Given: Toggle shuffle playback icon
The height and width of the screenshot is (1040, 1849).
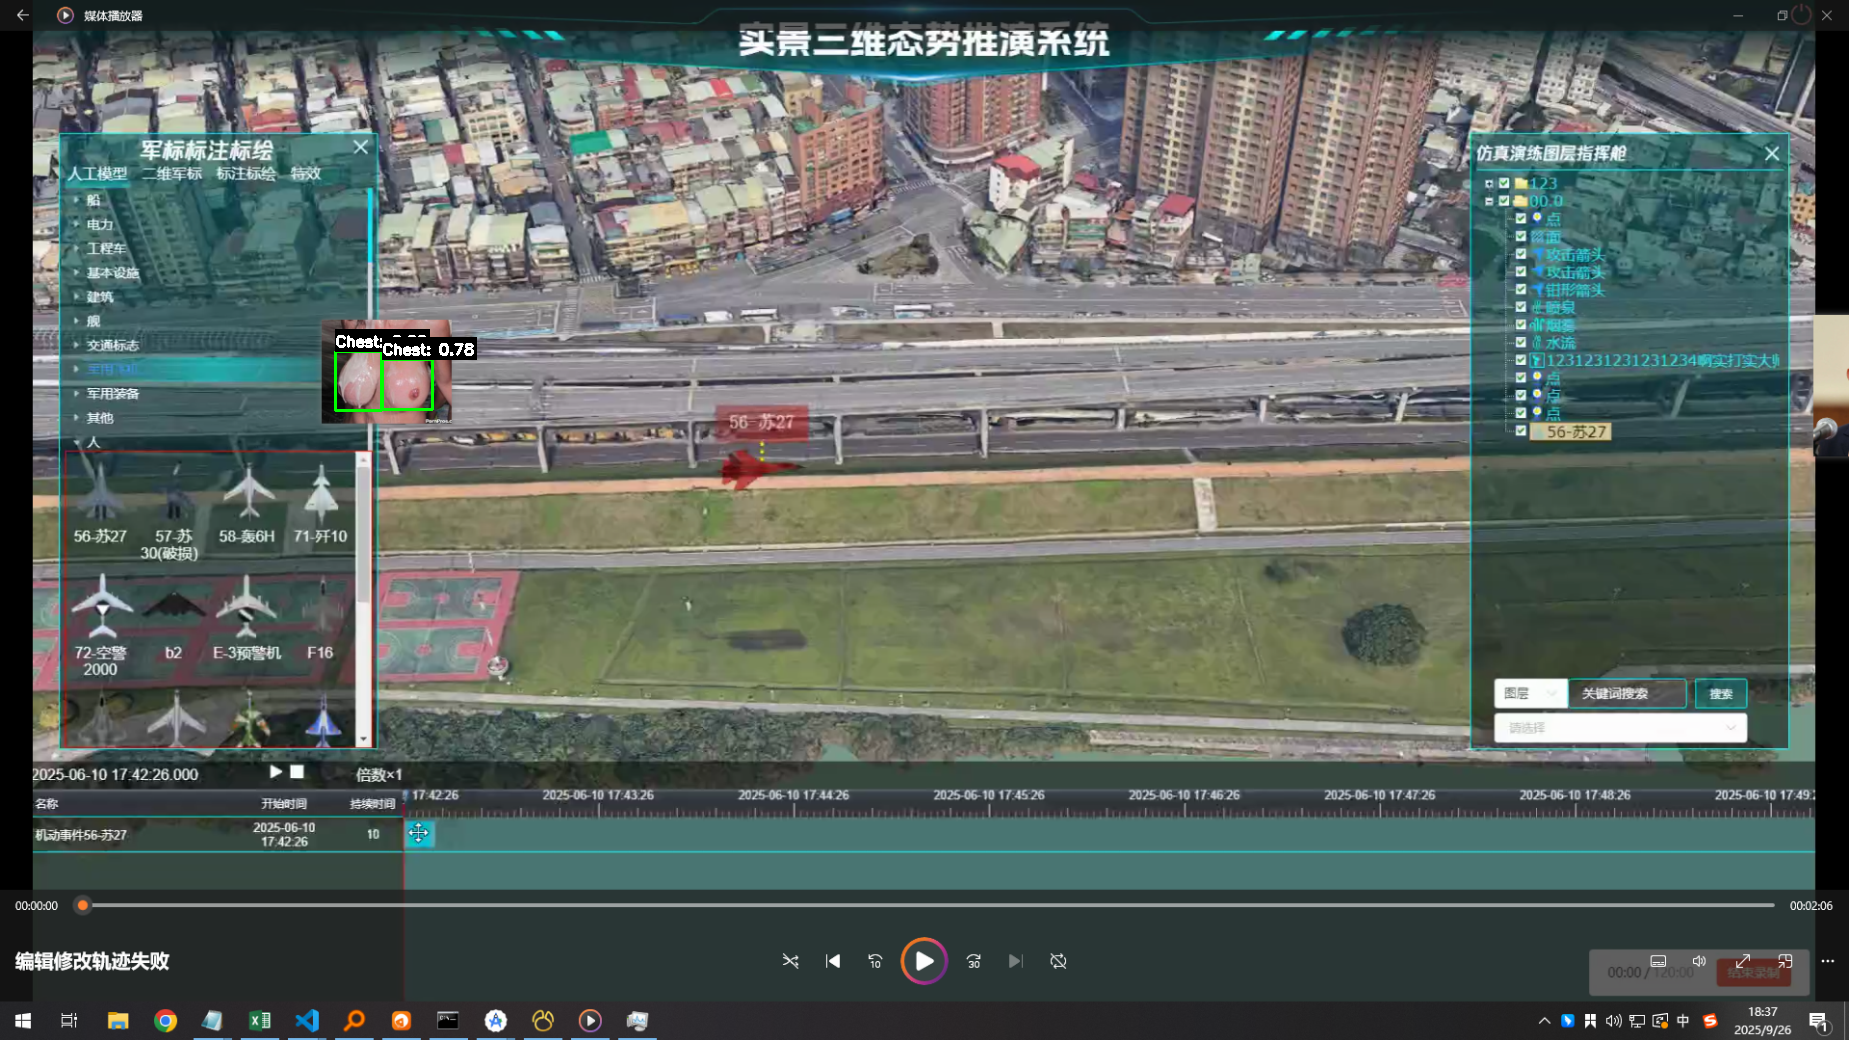Looking at the screenshot, I should (x=790, y=961).
